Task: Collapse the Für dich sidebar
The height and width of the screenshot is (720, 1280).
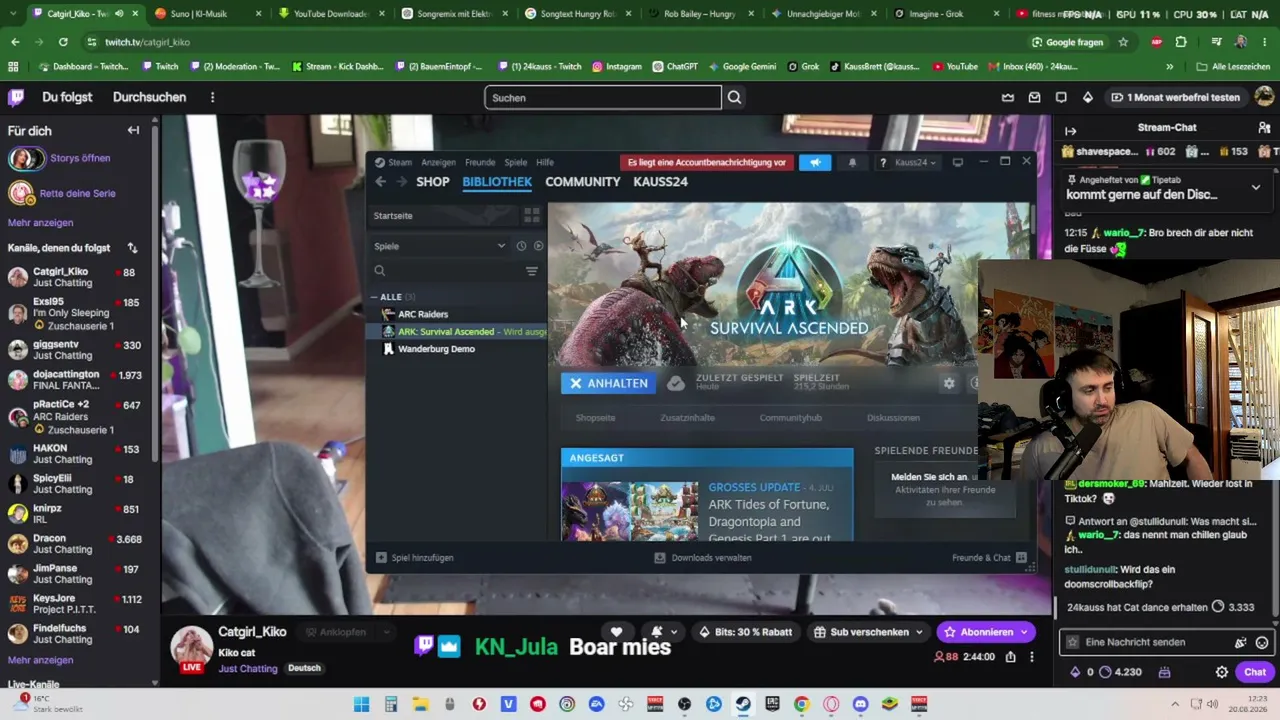Action: point(133,130)
